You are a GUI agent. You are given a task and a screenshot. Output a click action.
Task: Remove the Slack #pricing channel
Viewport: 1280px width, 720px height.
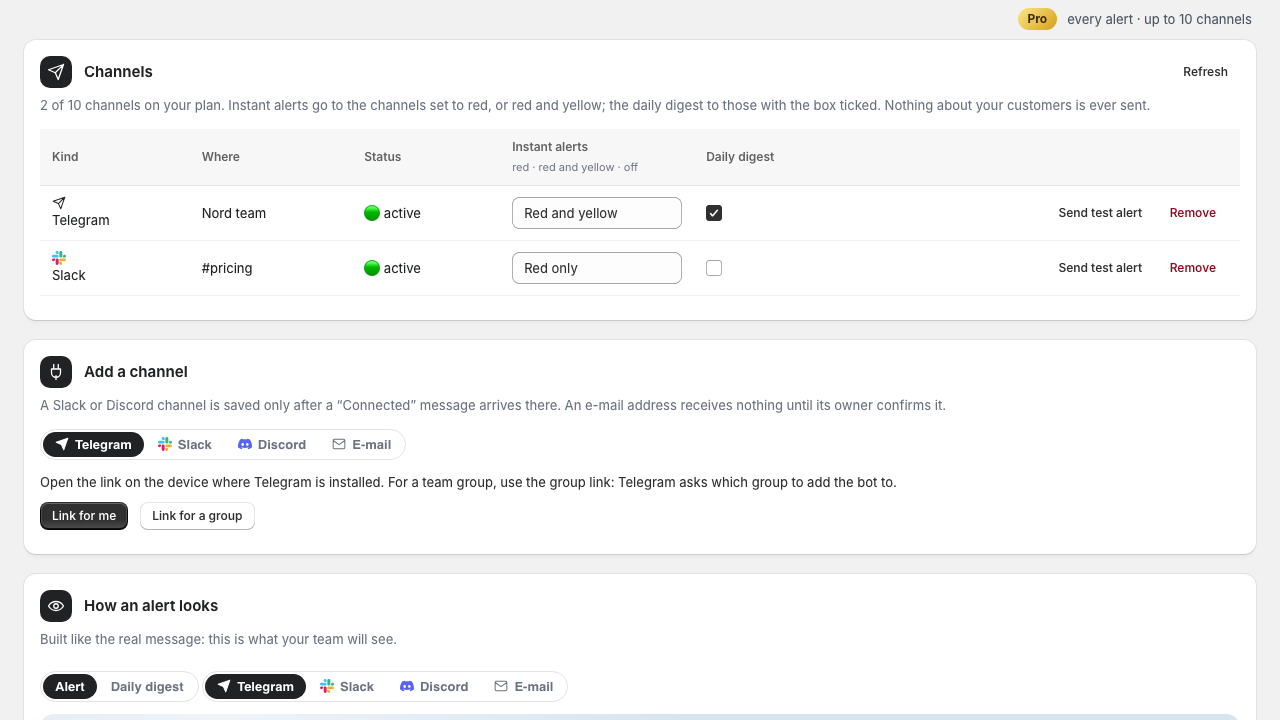1193,268
